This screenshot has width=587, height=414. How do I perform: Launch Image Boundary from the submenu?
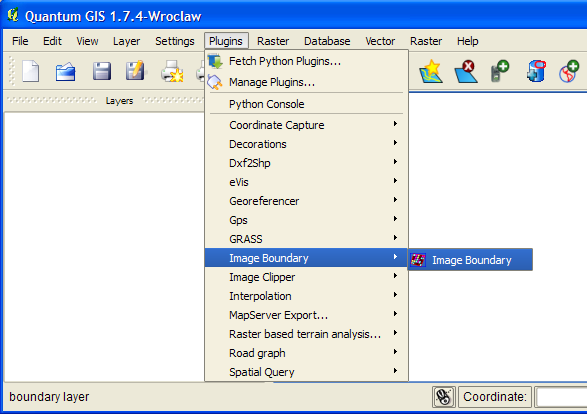tap(470, 259)
